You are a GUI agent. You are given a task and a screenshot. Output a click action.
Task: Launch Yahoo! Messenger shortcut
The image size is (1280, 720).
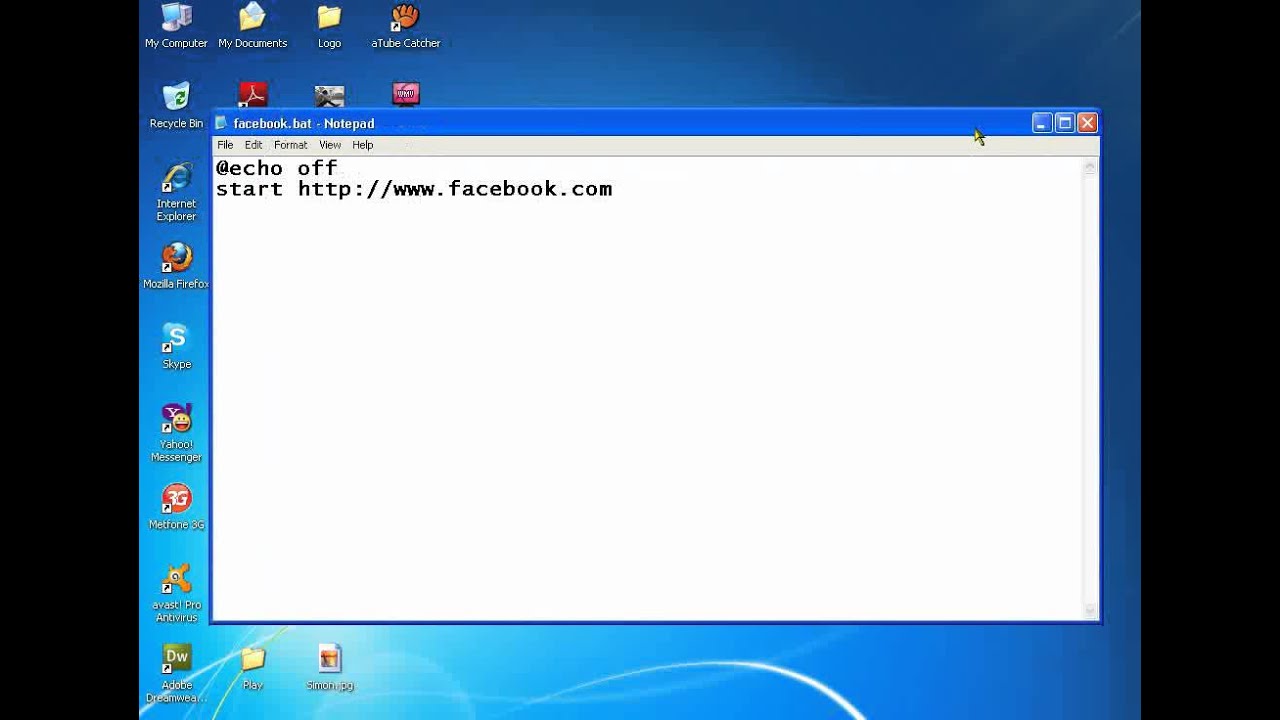[x=176, y=433]
